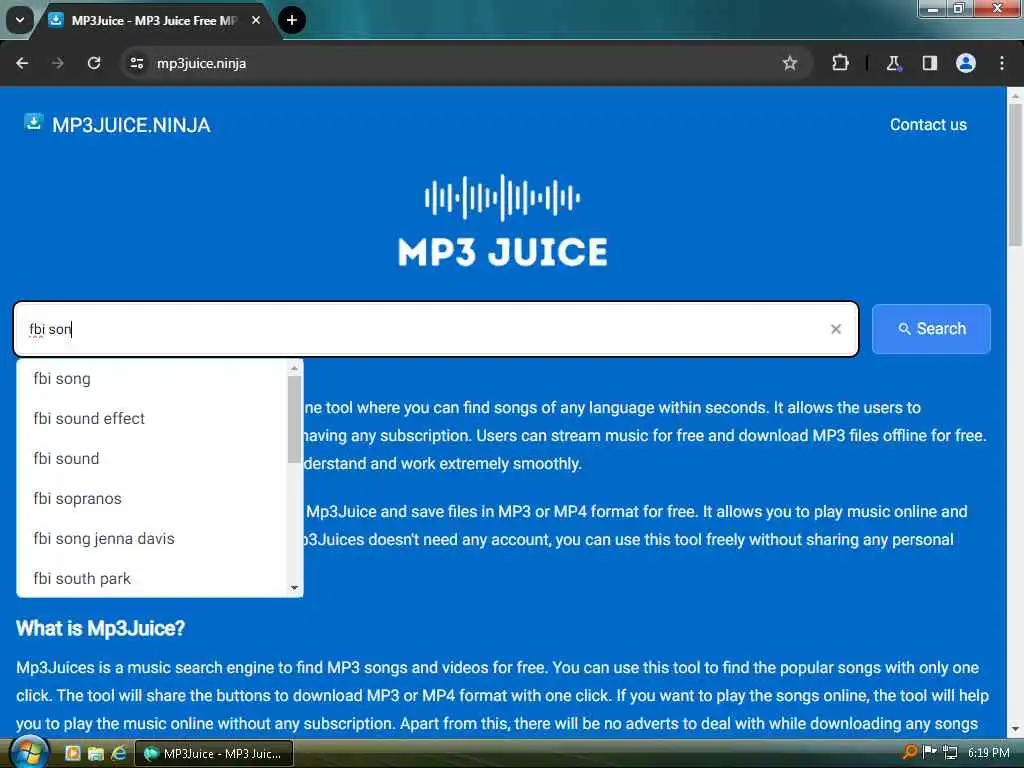Click the address bar URL mp3juice.ninja
Screen dimensions: 1024x768
(201, 63)
